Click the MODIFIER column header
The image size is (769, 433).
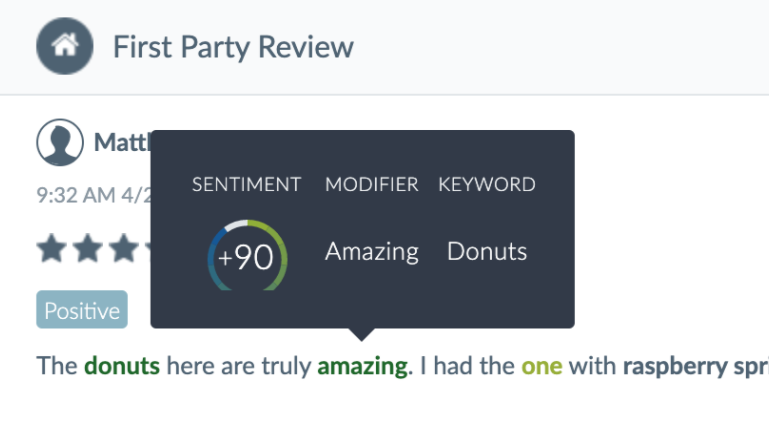(x=372, y=184)
